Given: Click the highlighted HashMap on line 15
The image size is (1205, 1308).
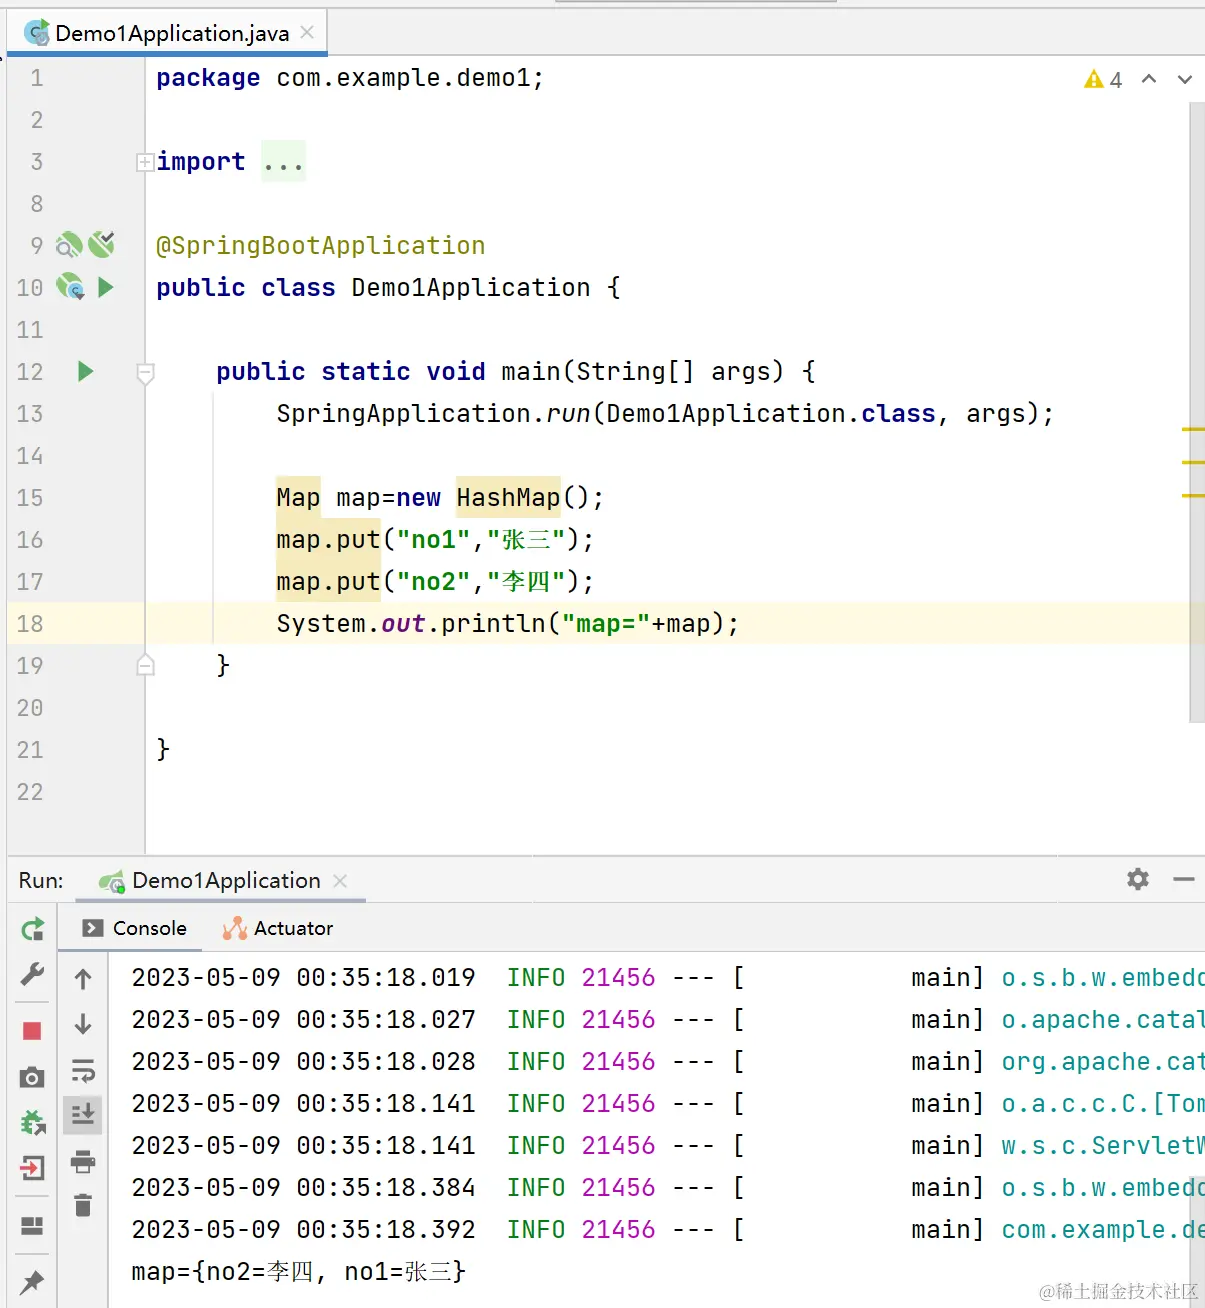Looking at the screenshot, I should coord(508,497).
